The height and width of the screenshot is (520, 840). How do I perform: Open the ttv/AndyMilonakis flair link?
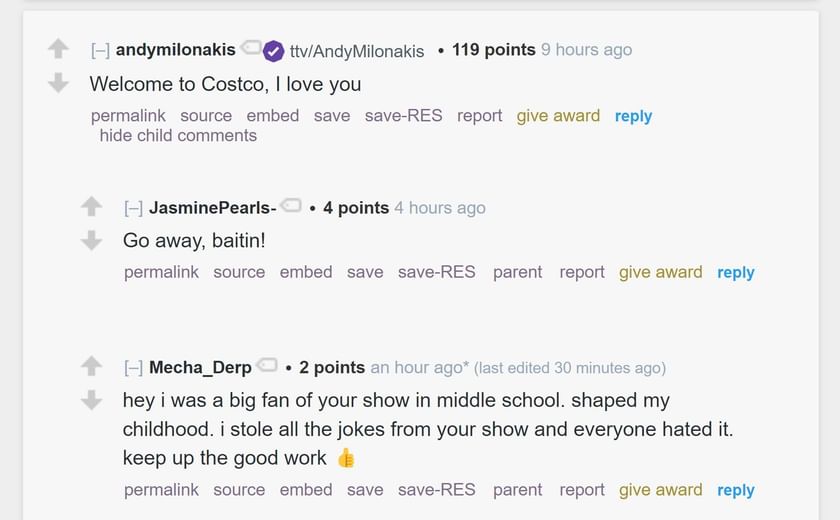coord(357,51)
